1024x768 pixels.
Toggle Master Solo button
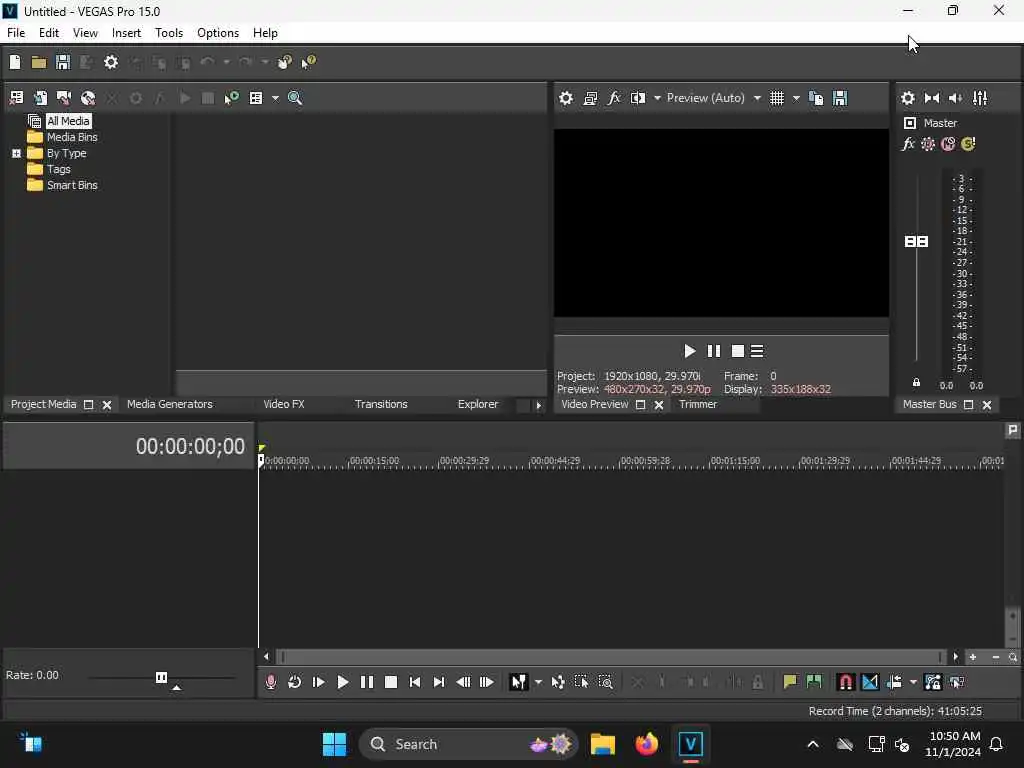pyautogui.click(x=968, y=144)
